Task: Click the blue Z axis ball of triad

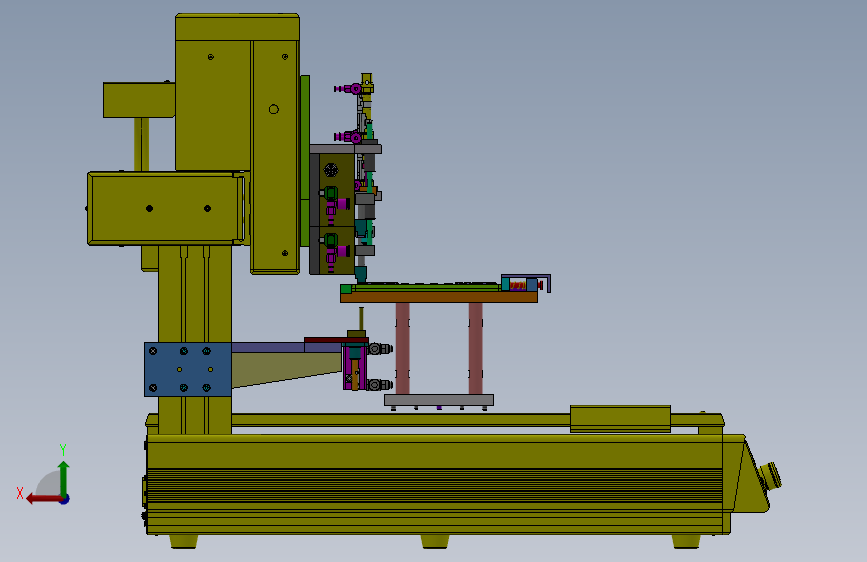Action: coord(65,499)
